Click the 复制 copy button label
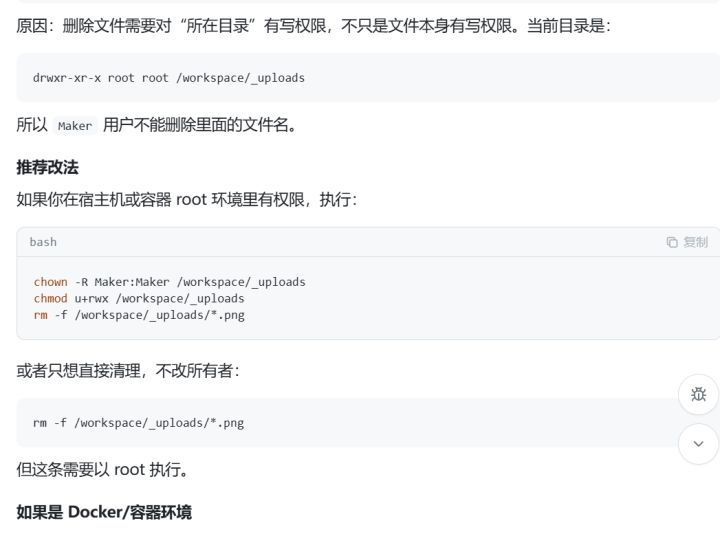Screen dimensions: 720x534 click(696, 242)
